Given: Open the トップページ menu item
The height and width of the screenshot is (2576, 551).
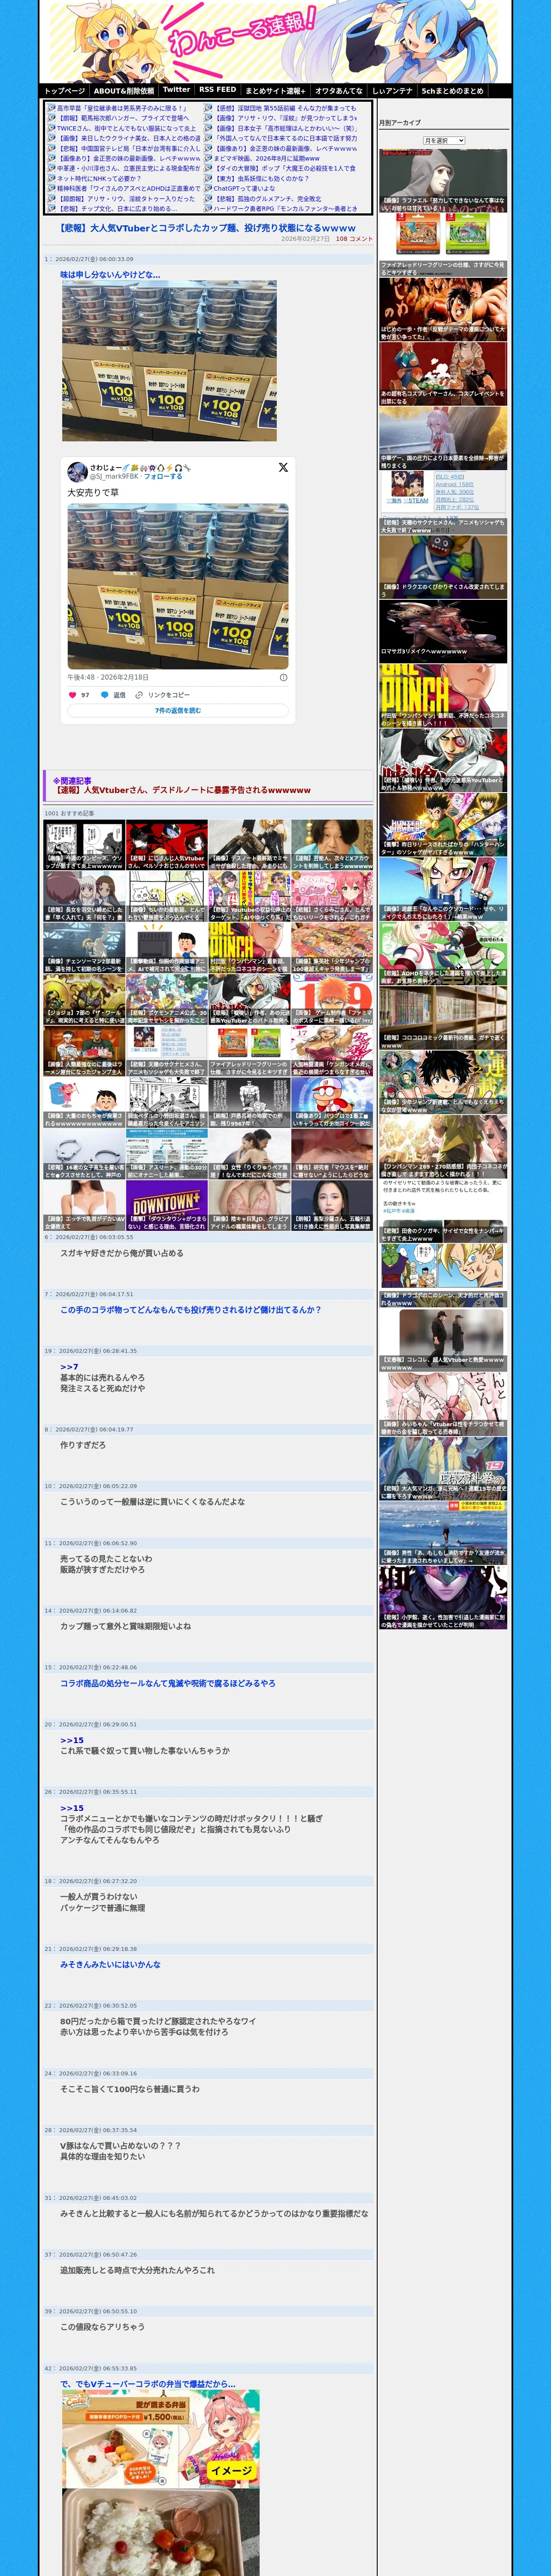Looking at the screenshot, I should [x=64, y=90].
